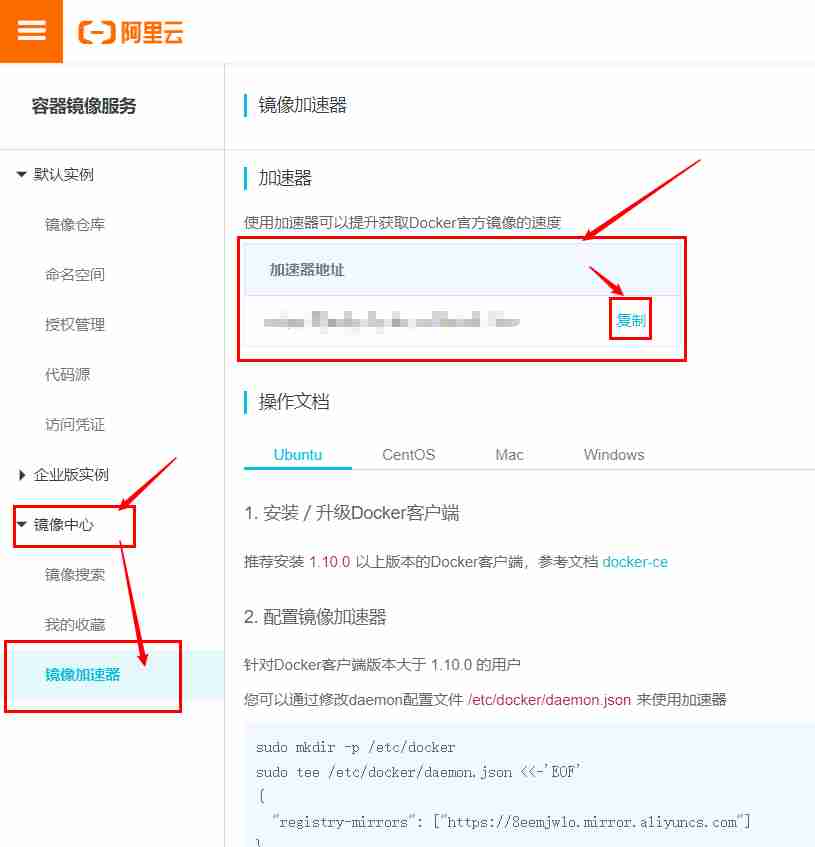Click the 1.10.0 version text in step 1
This screenshot has width=815, height=847.
pos(329,562)
